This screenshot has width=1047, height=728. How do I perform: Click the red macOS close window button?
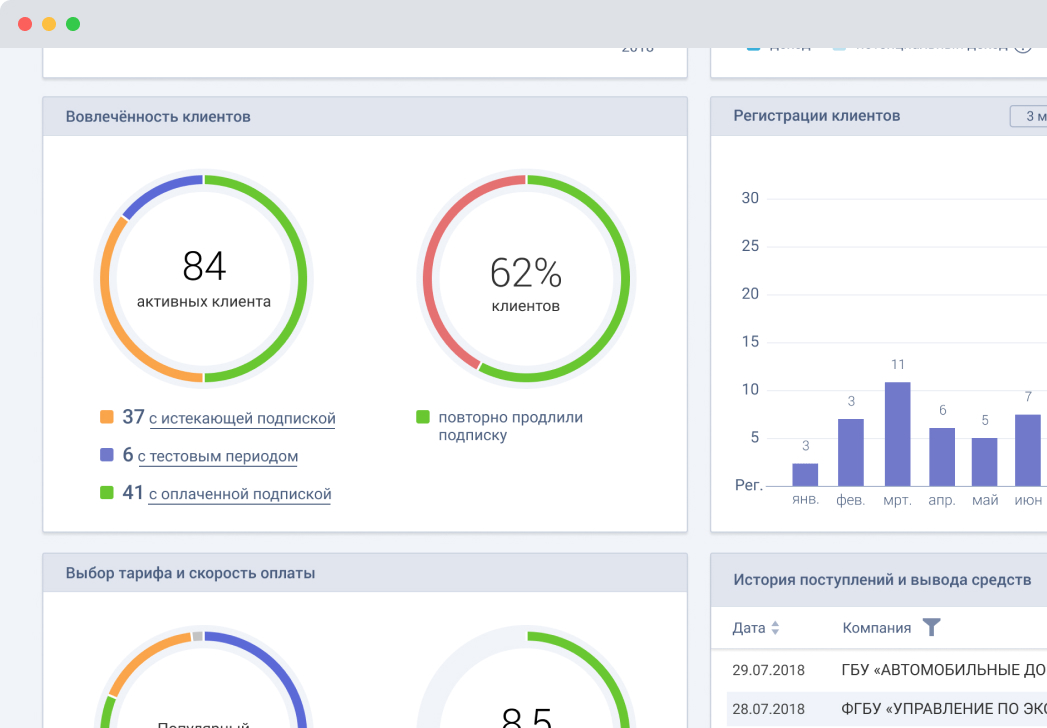(25, 24)
